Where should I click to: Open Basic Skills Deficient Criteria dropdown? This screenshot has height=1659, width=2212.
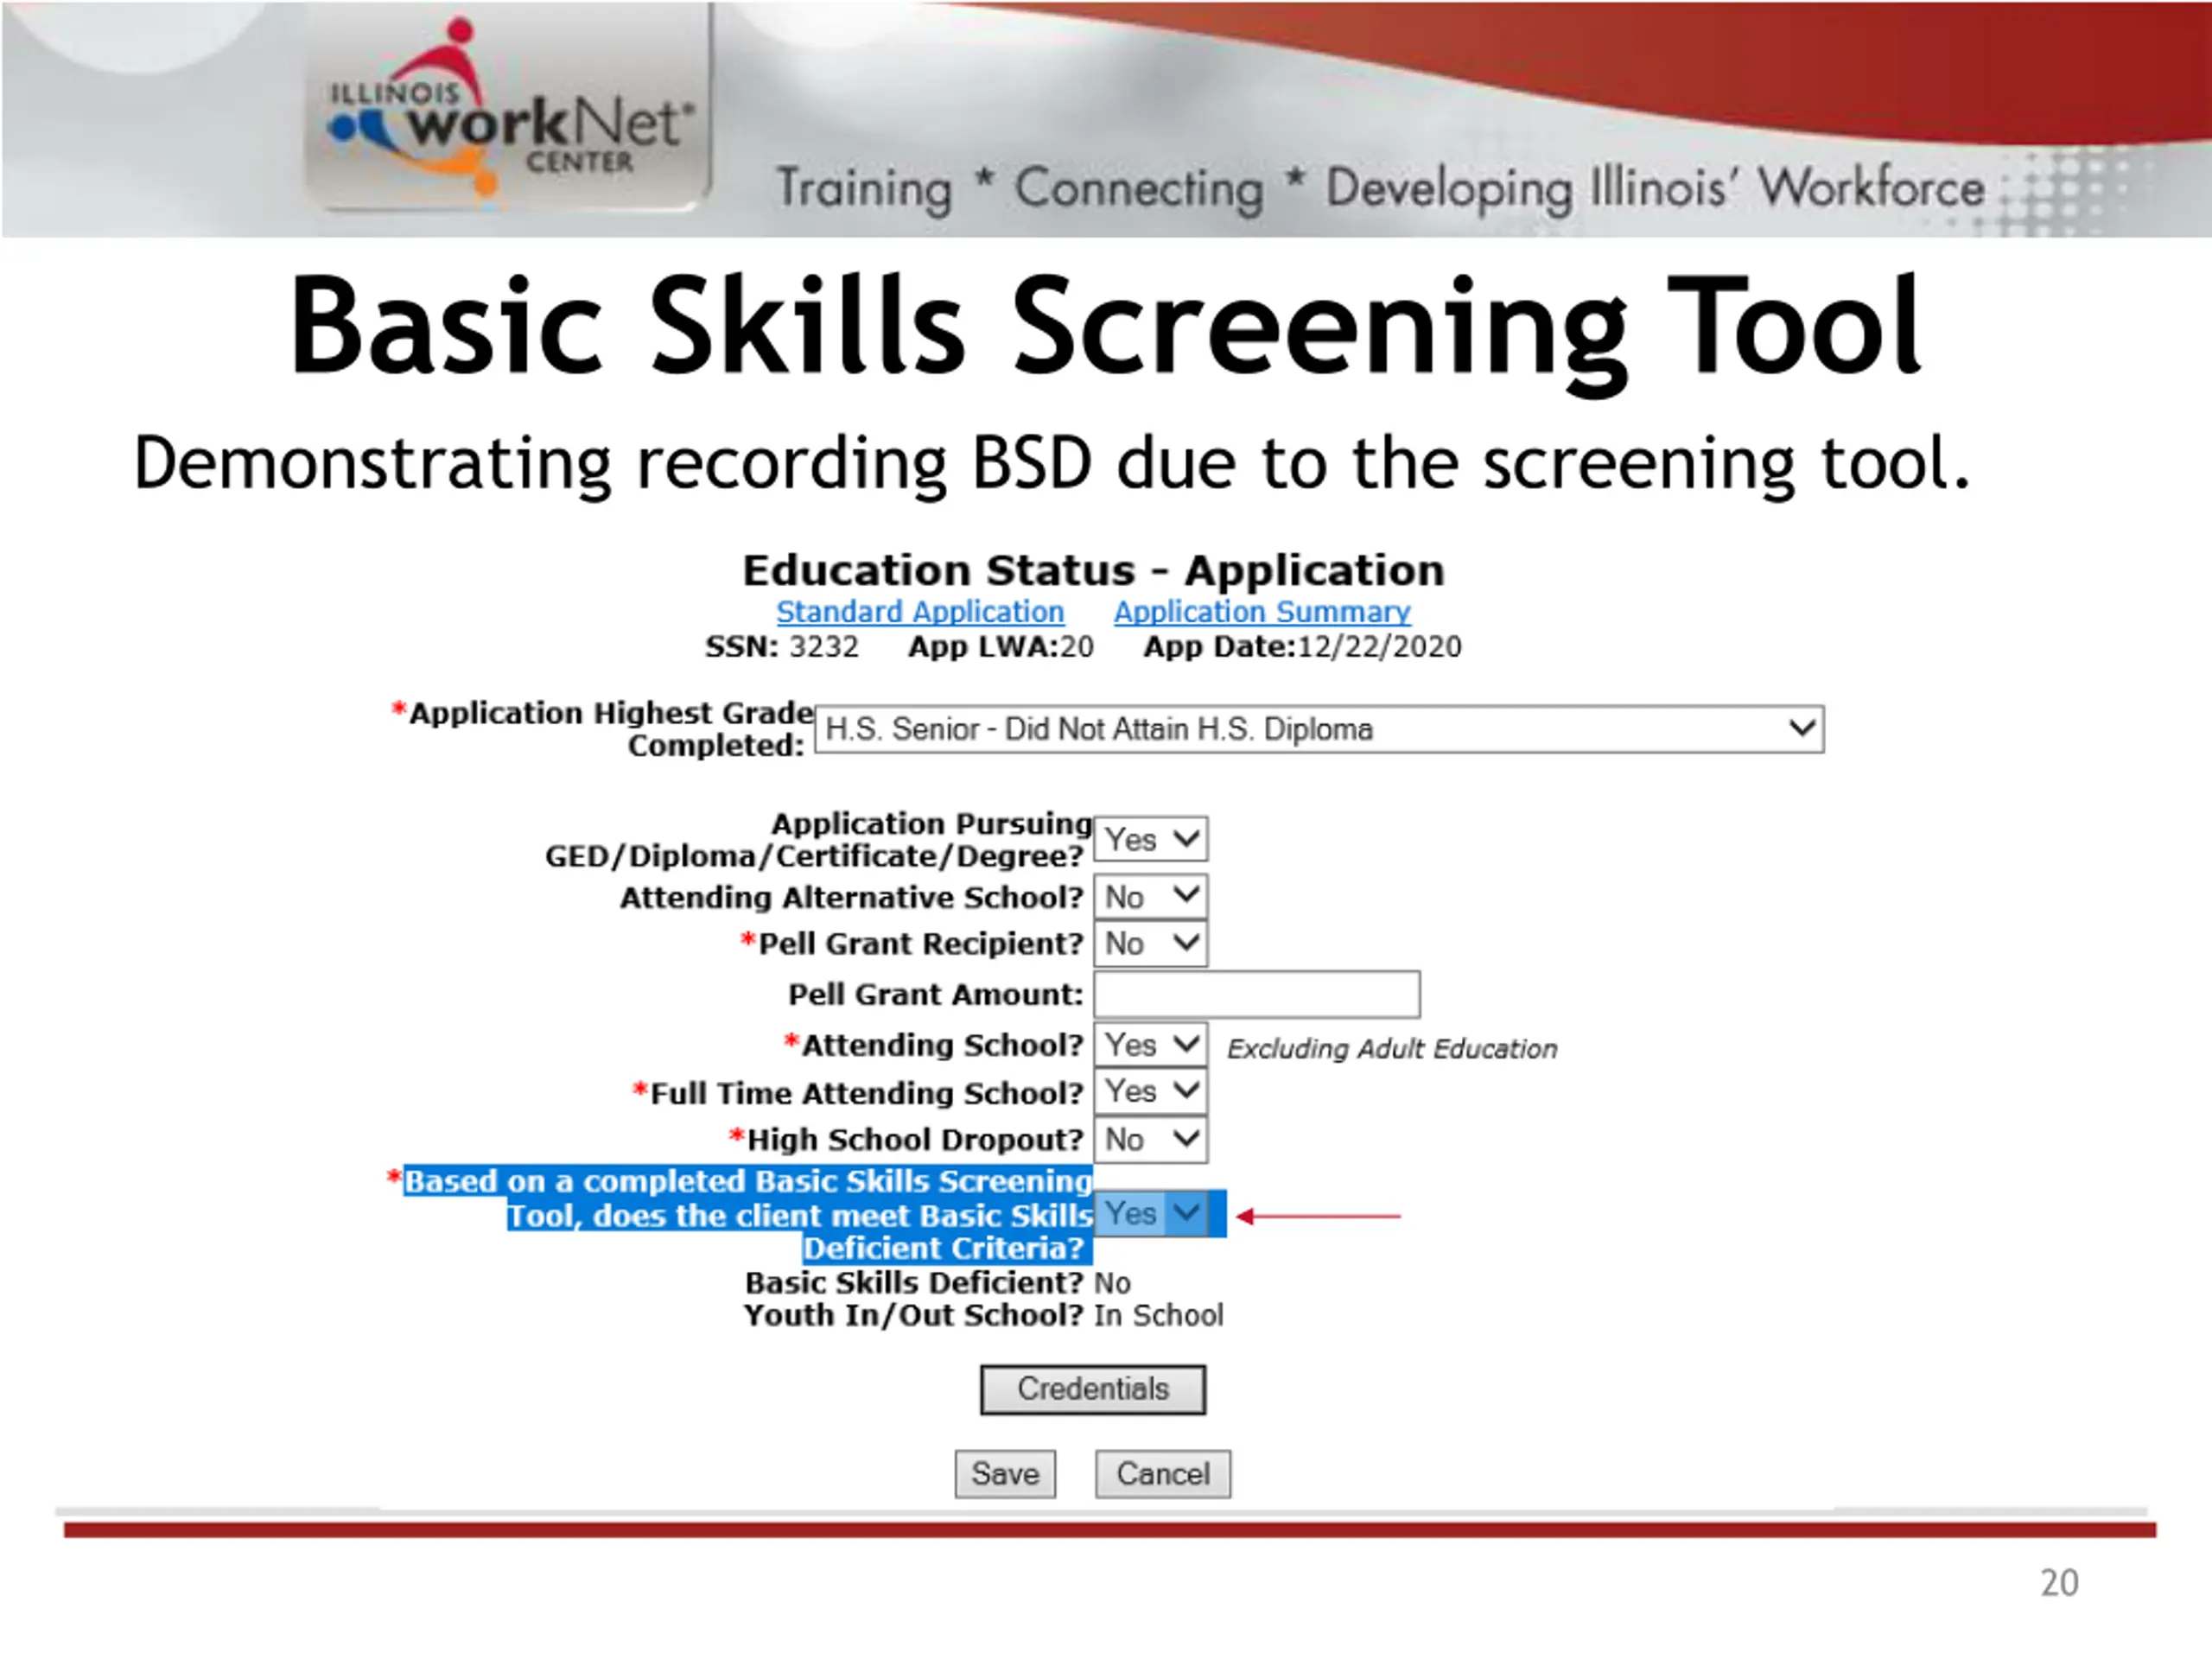1150,1214
